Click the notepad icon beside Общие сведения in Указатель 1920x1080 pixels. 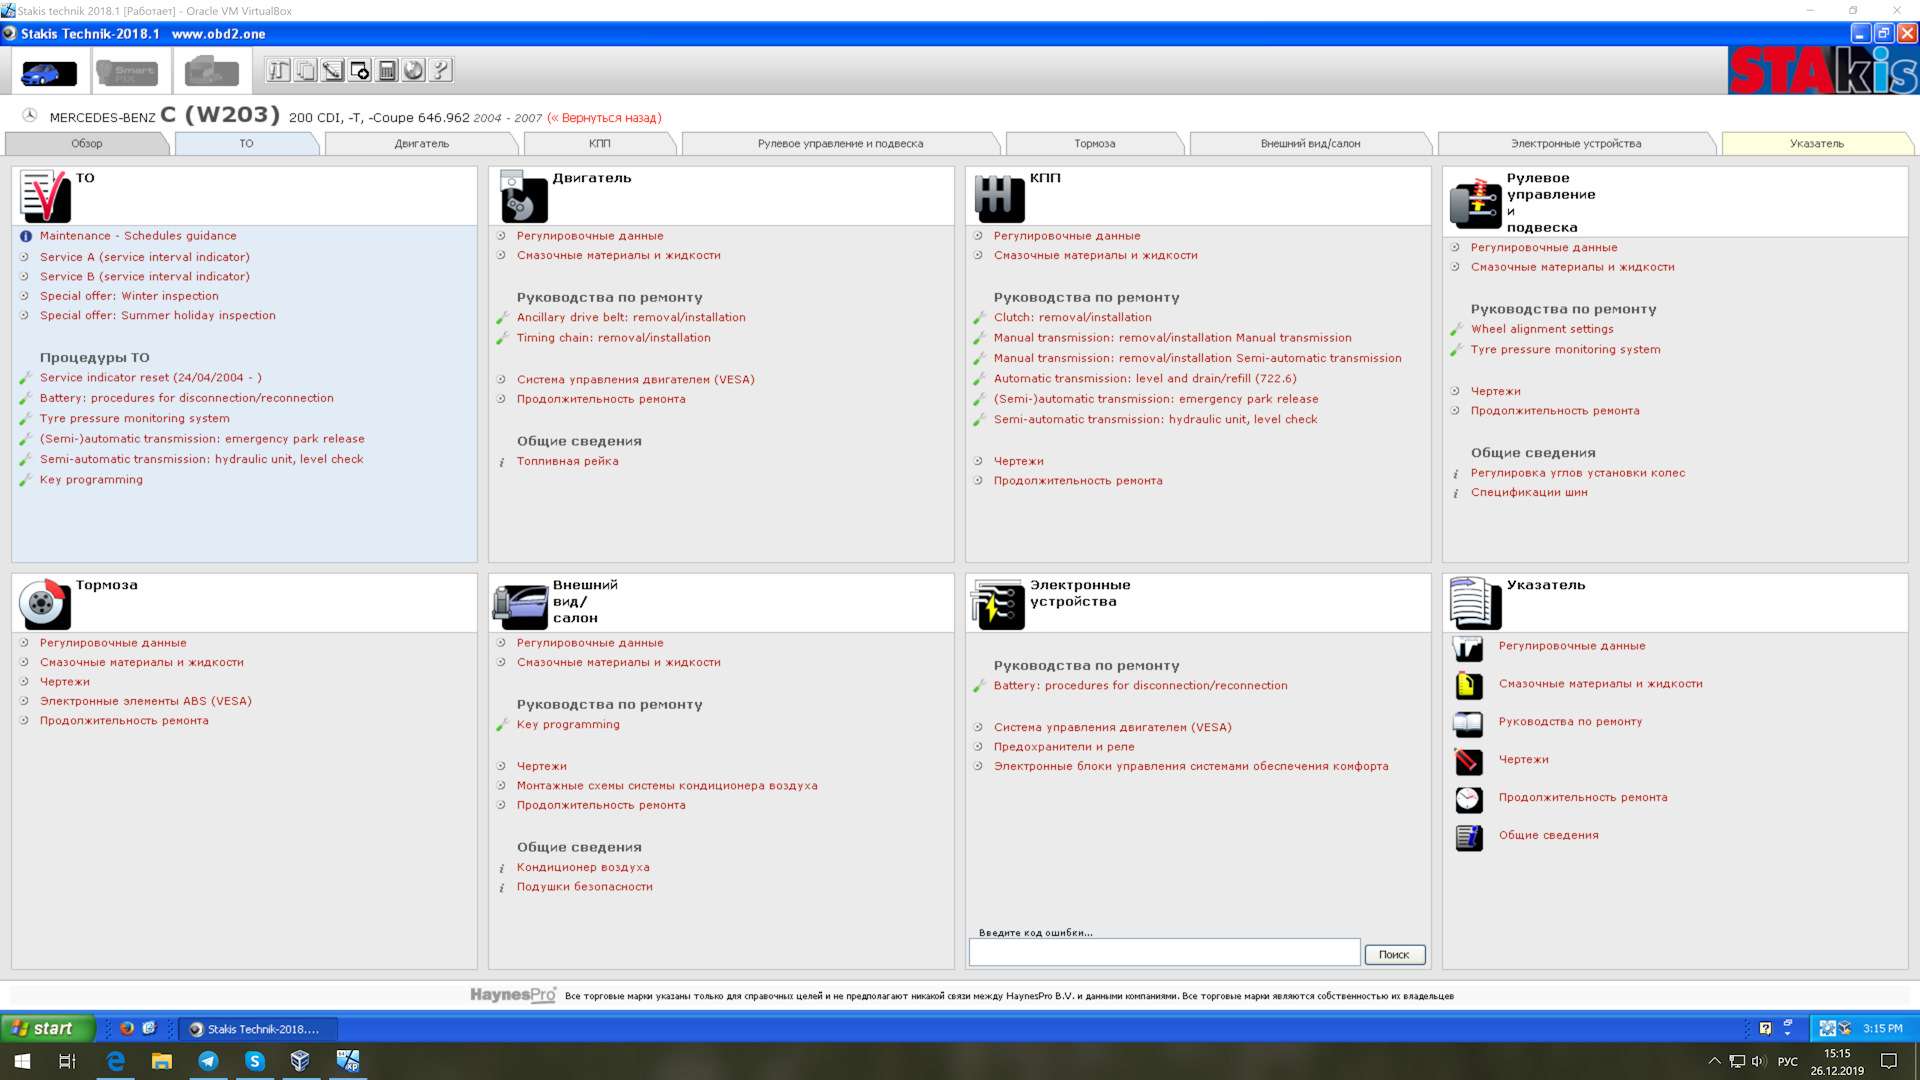coord(1468,838)
